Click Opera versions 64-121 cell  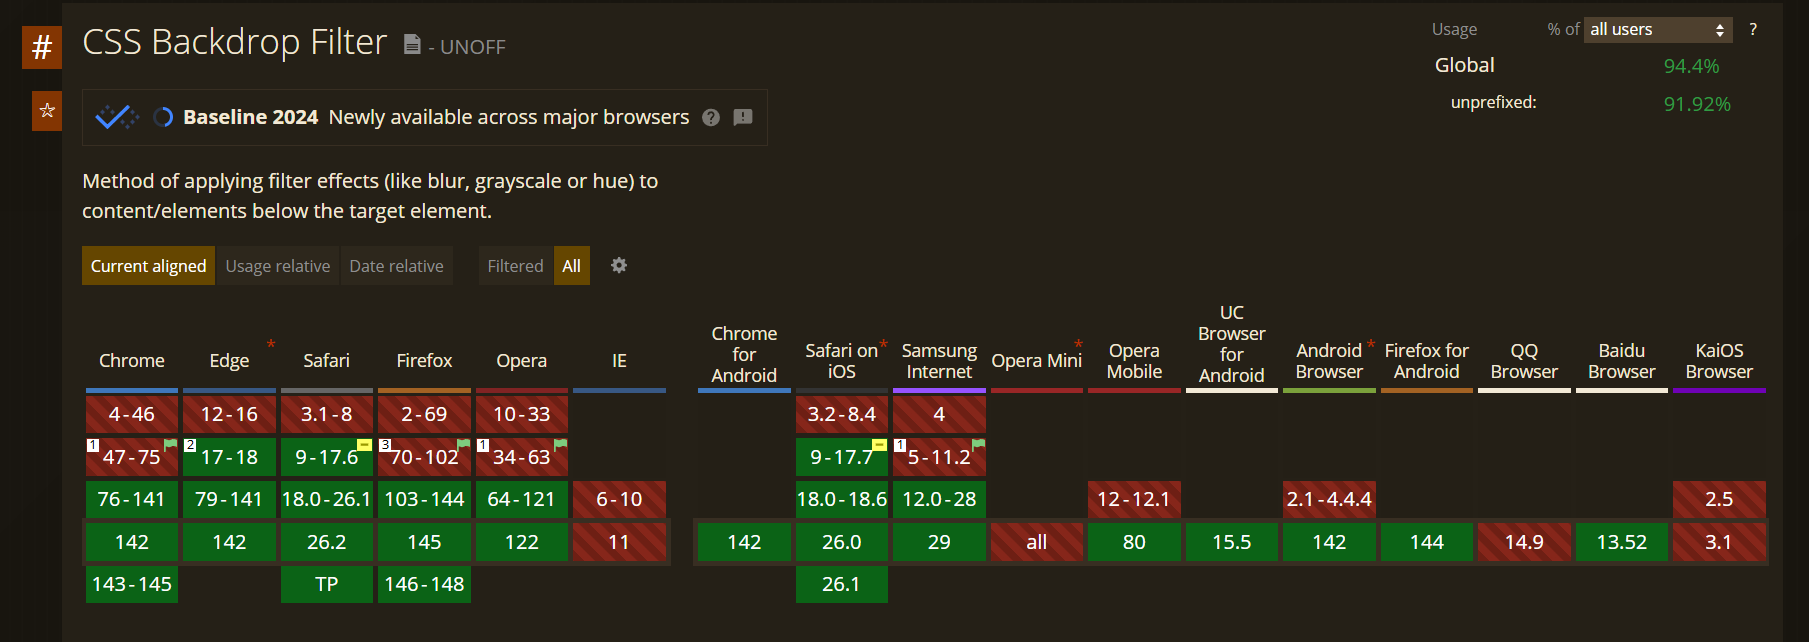[522, 499]
